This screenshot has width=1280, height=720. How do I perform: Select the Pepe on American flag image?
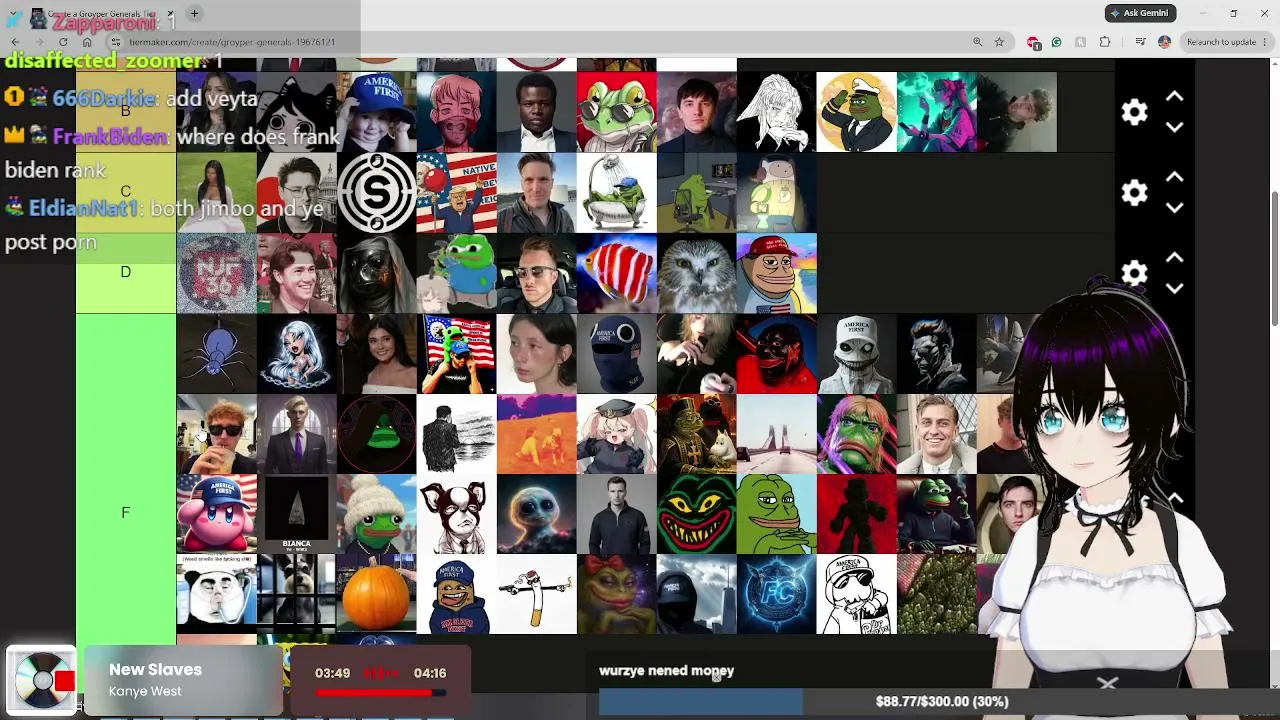(x=457, y=354)
